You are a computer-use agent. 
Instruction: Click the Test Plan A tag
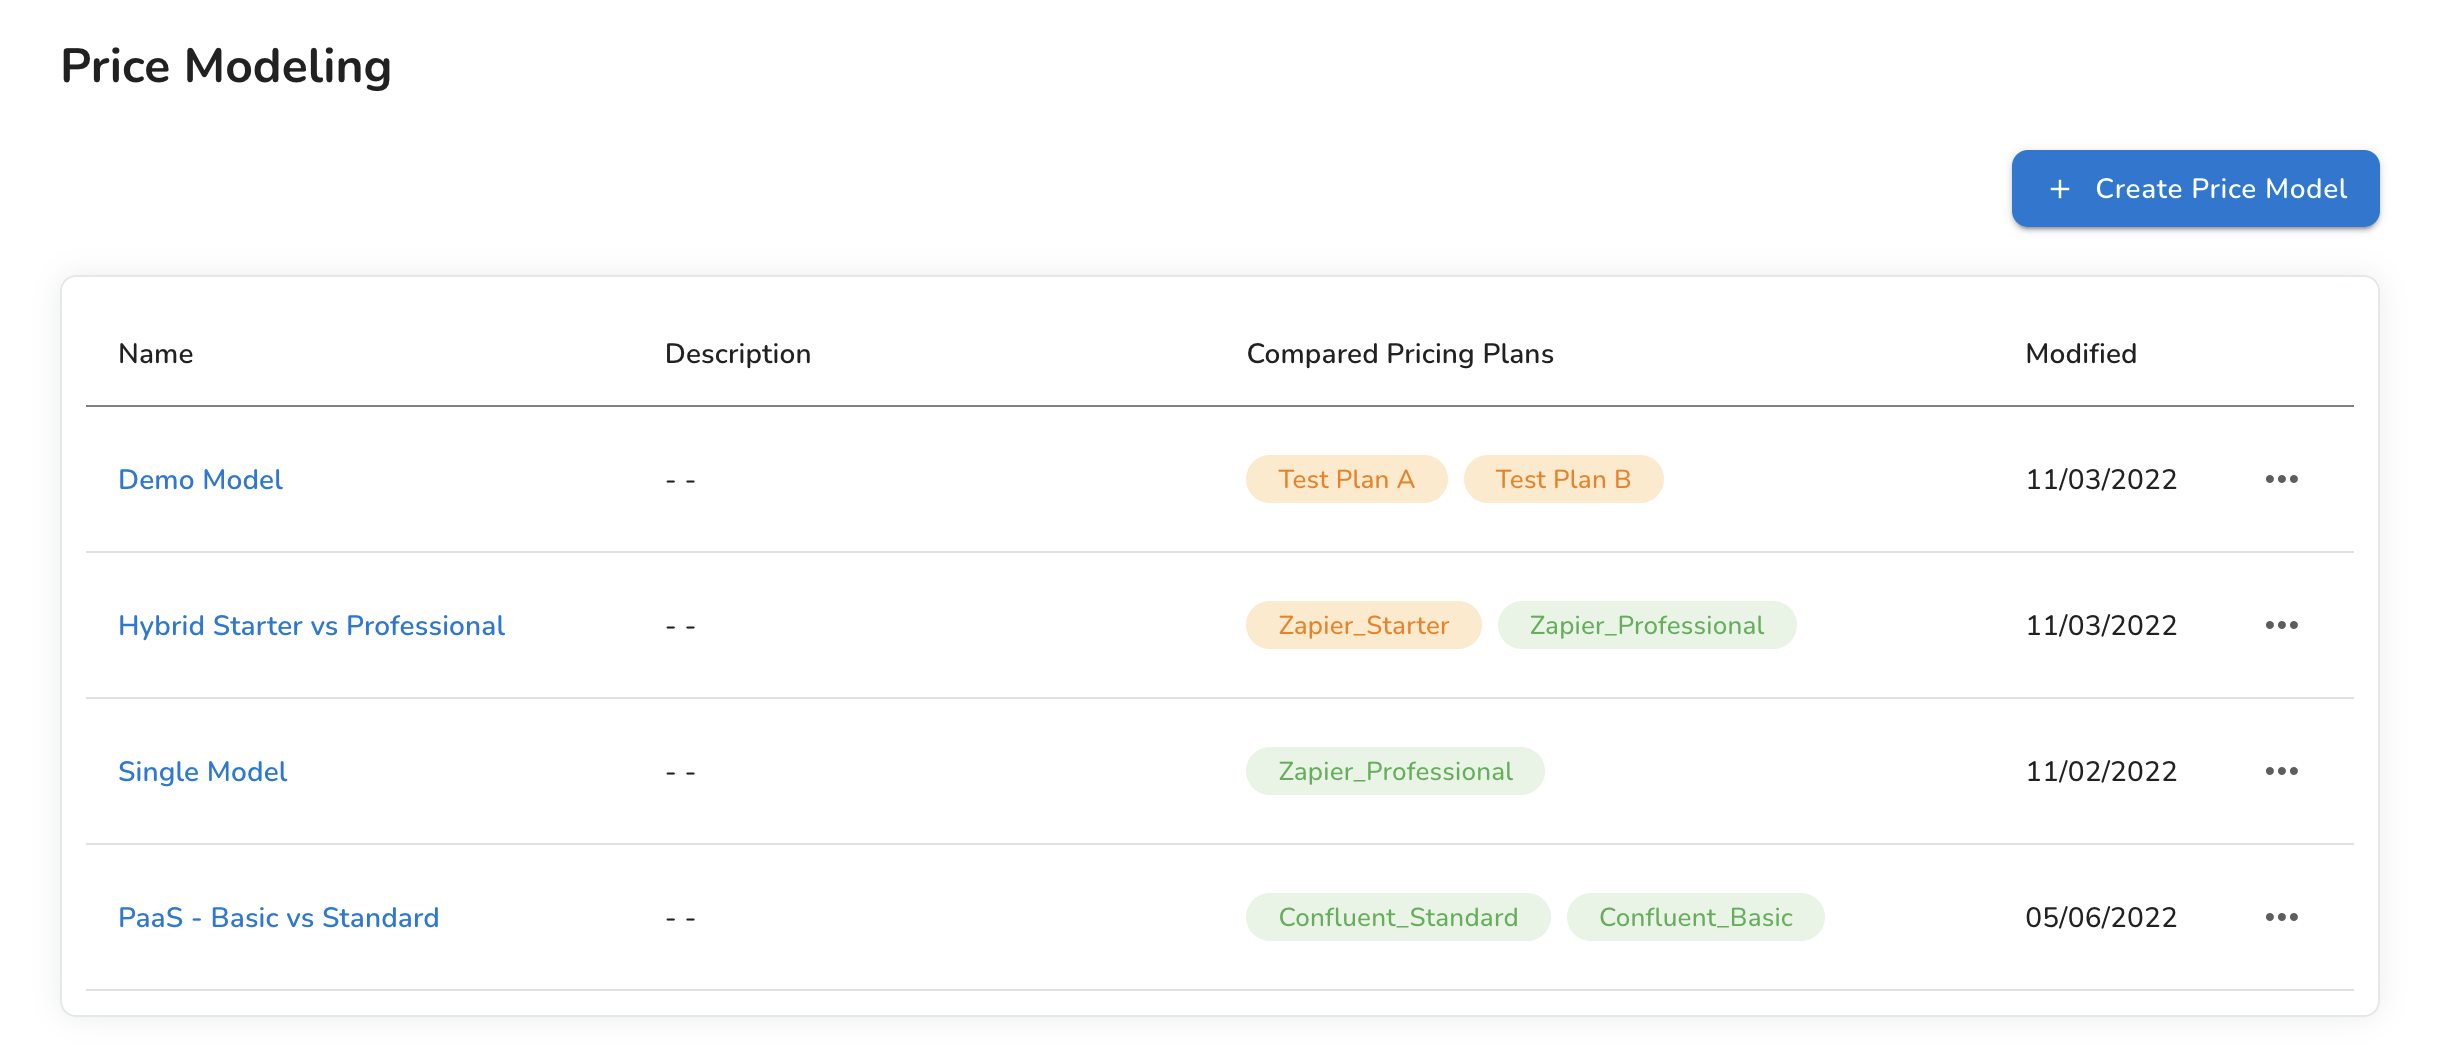point(1346,479)
